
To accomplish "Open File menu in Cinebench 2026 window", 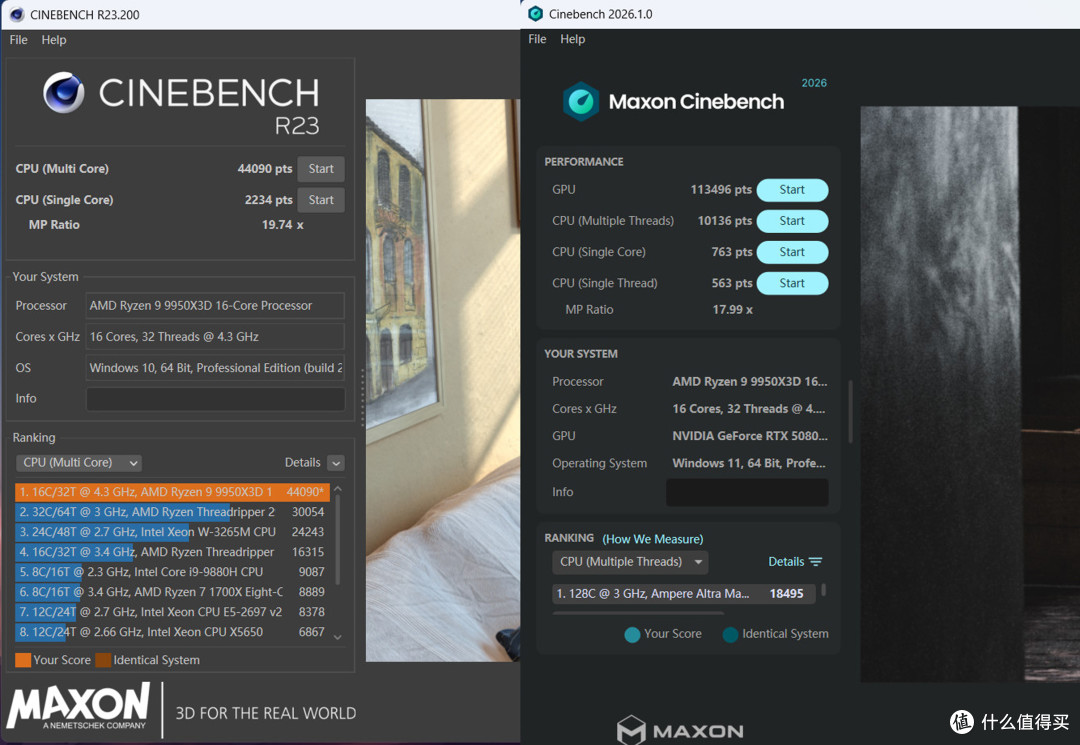I will pyautogui.click(x=537, y=39).
